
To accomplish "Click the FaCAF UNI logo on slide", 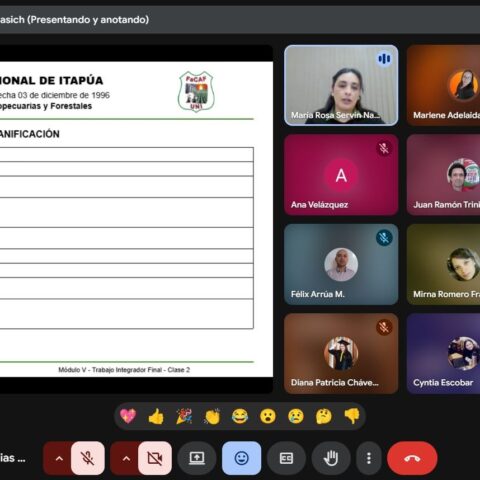I will [x=196, y=91].
